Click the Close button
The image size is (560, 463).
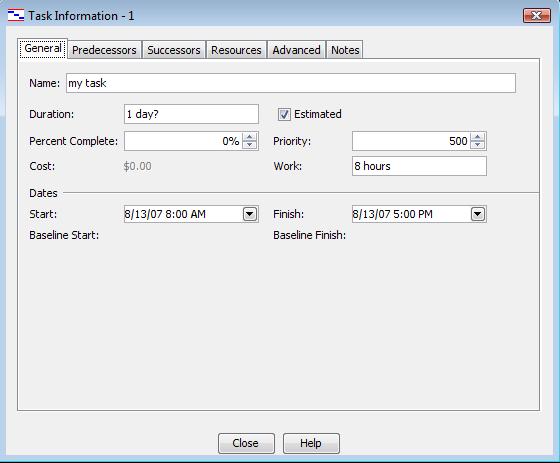point(246,443)
